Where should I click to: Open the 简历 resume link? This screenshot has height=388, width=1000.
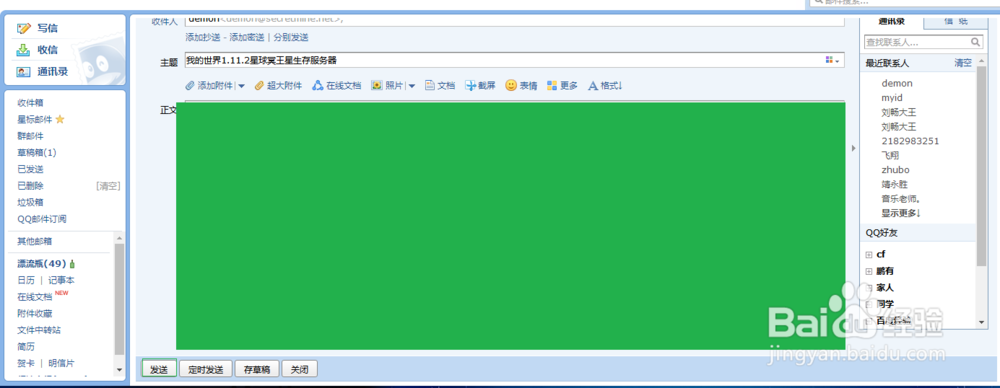pyautogui.click(x=26, y=347)
